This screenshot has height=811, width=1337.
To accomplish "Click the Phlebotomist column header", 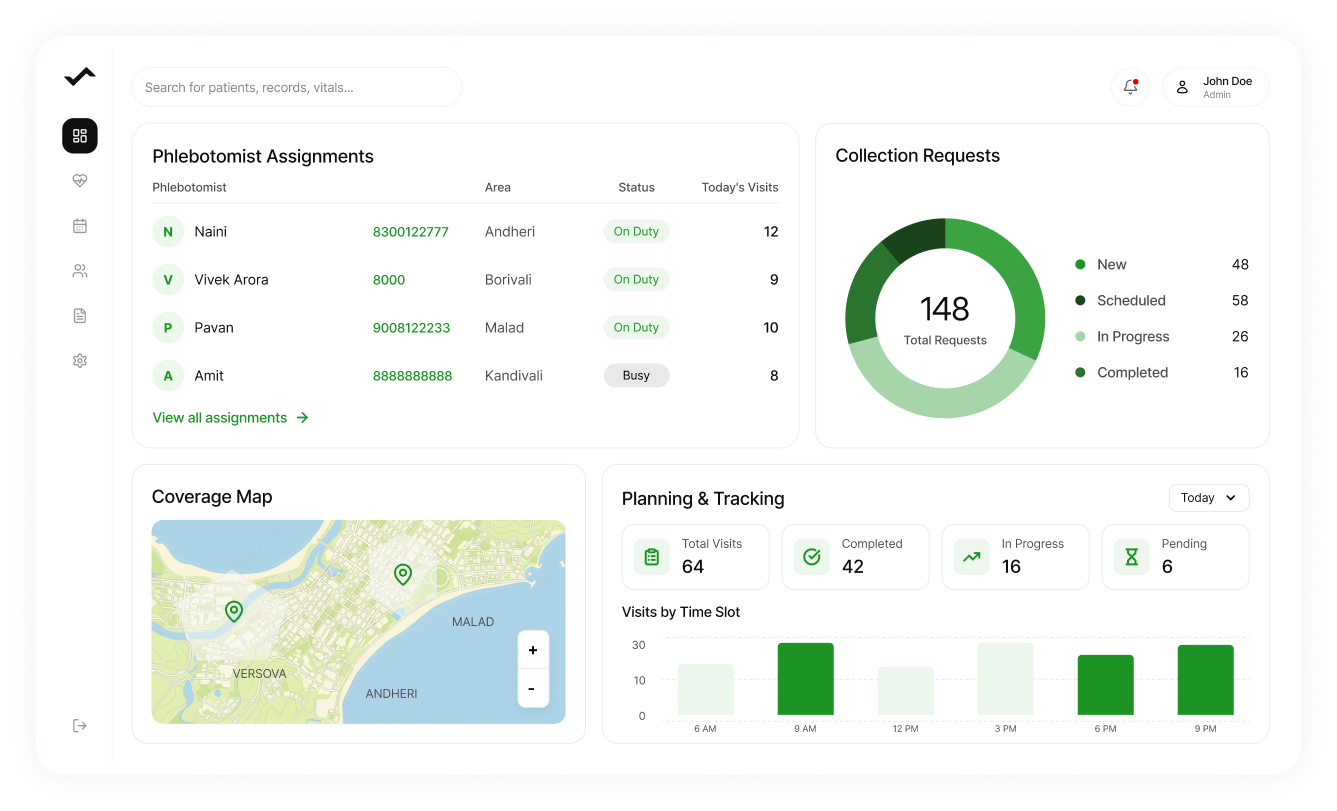I will pos(189,188).
